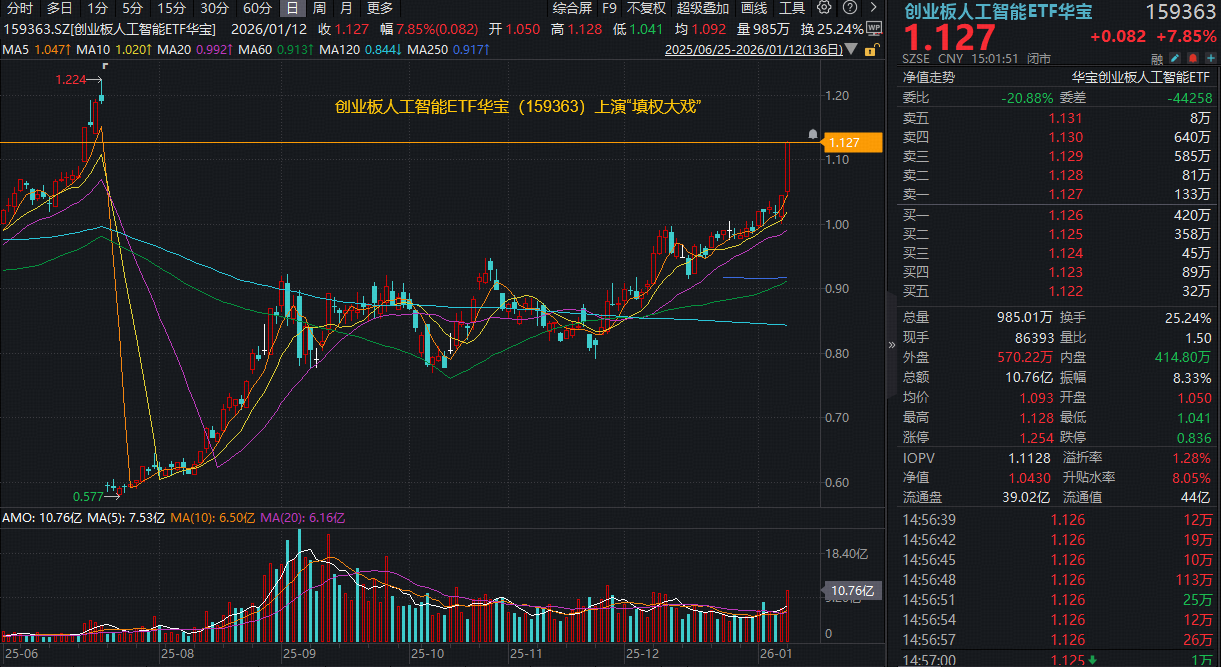The image size is (1221, 667).
Task: Open the 工具 tools menu
Action: pyautogui.click(x=792, y=8)
